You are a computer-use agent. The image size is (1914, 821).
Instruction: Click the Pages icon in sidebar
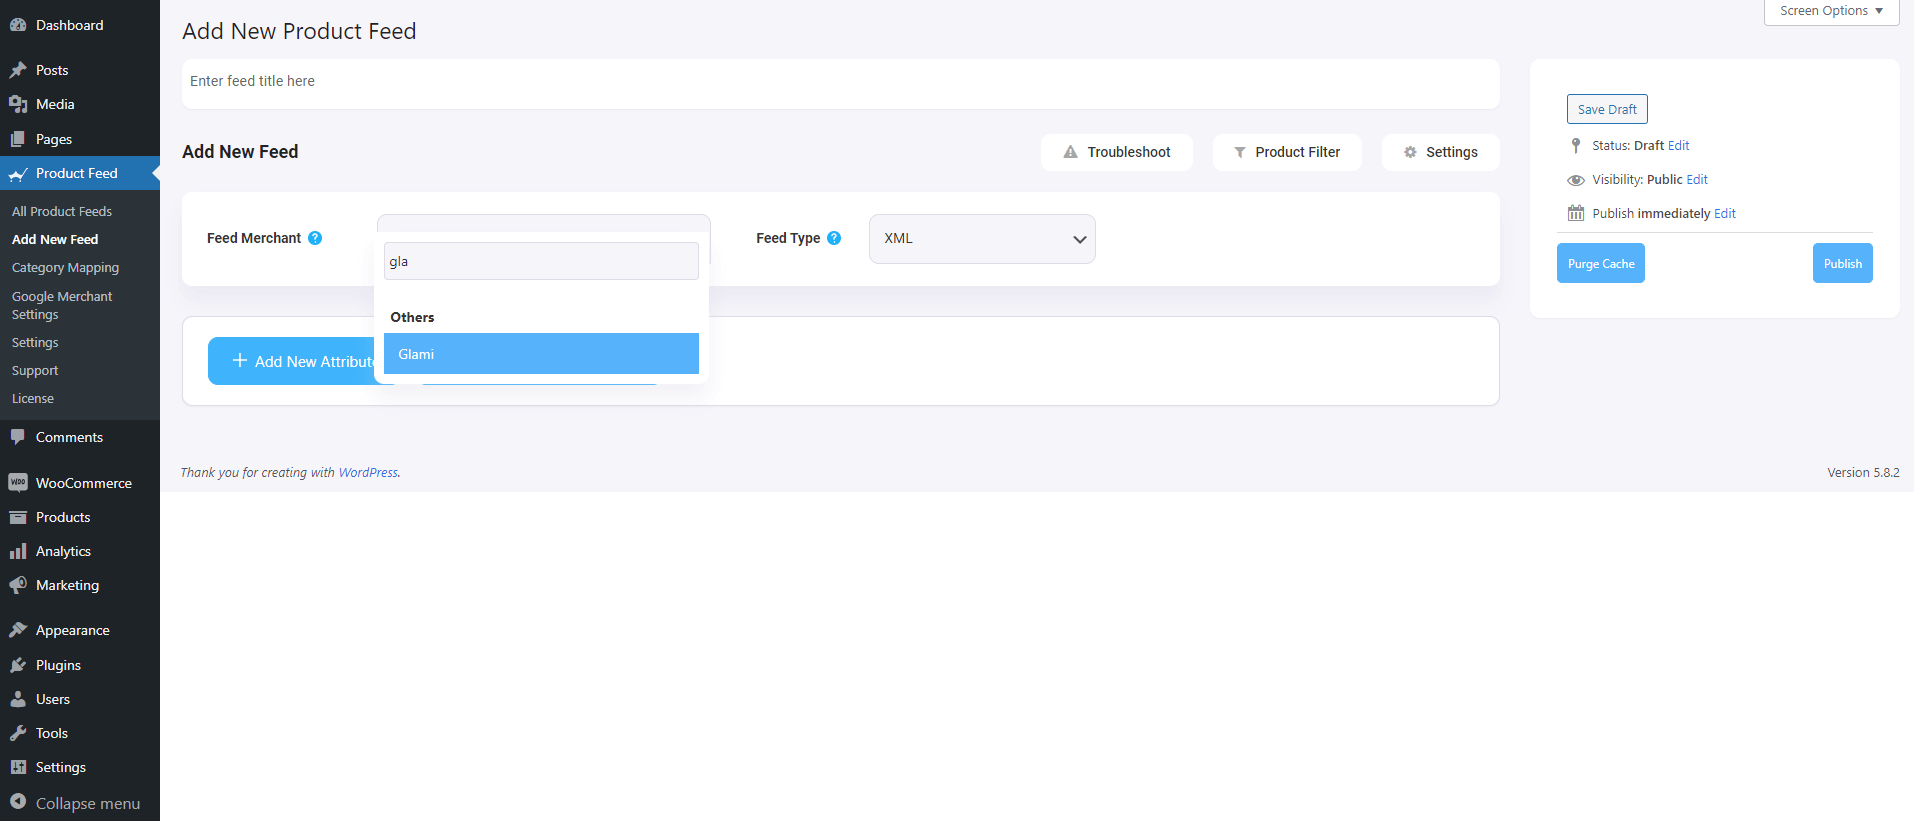coord(18,139)
